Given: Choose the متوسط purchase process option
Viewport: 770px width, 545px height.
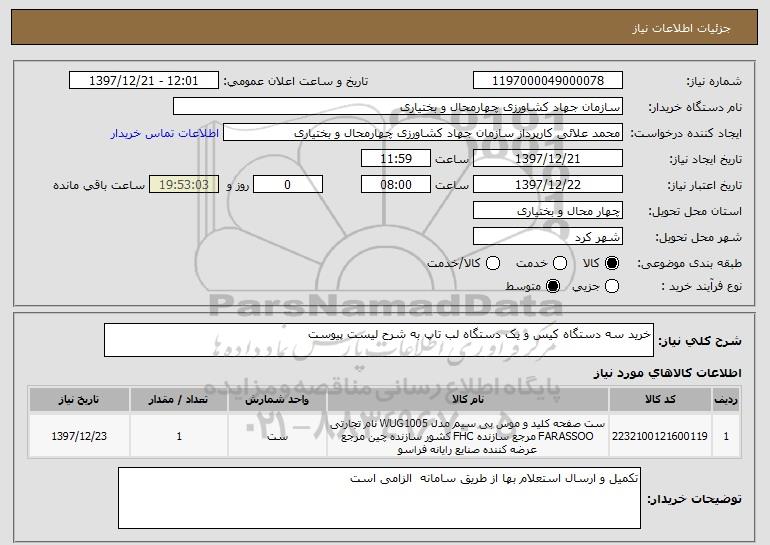Looking at the screenshot, I should coord(552,286).
